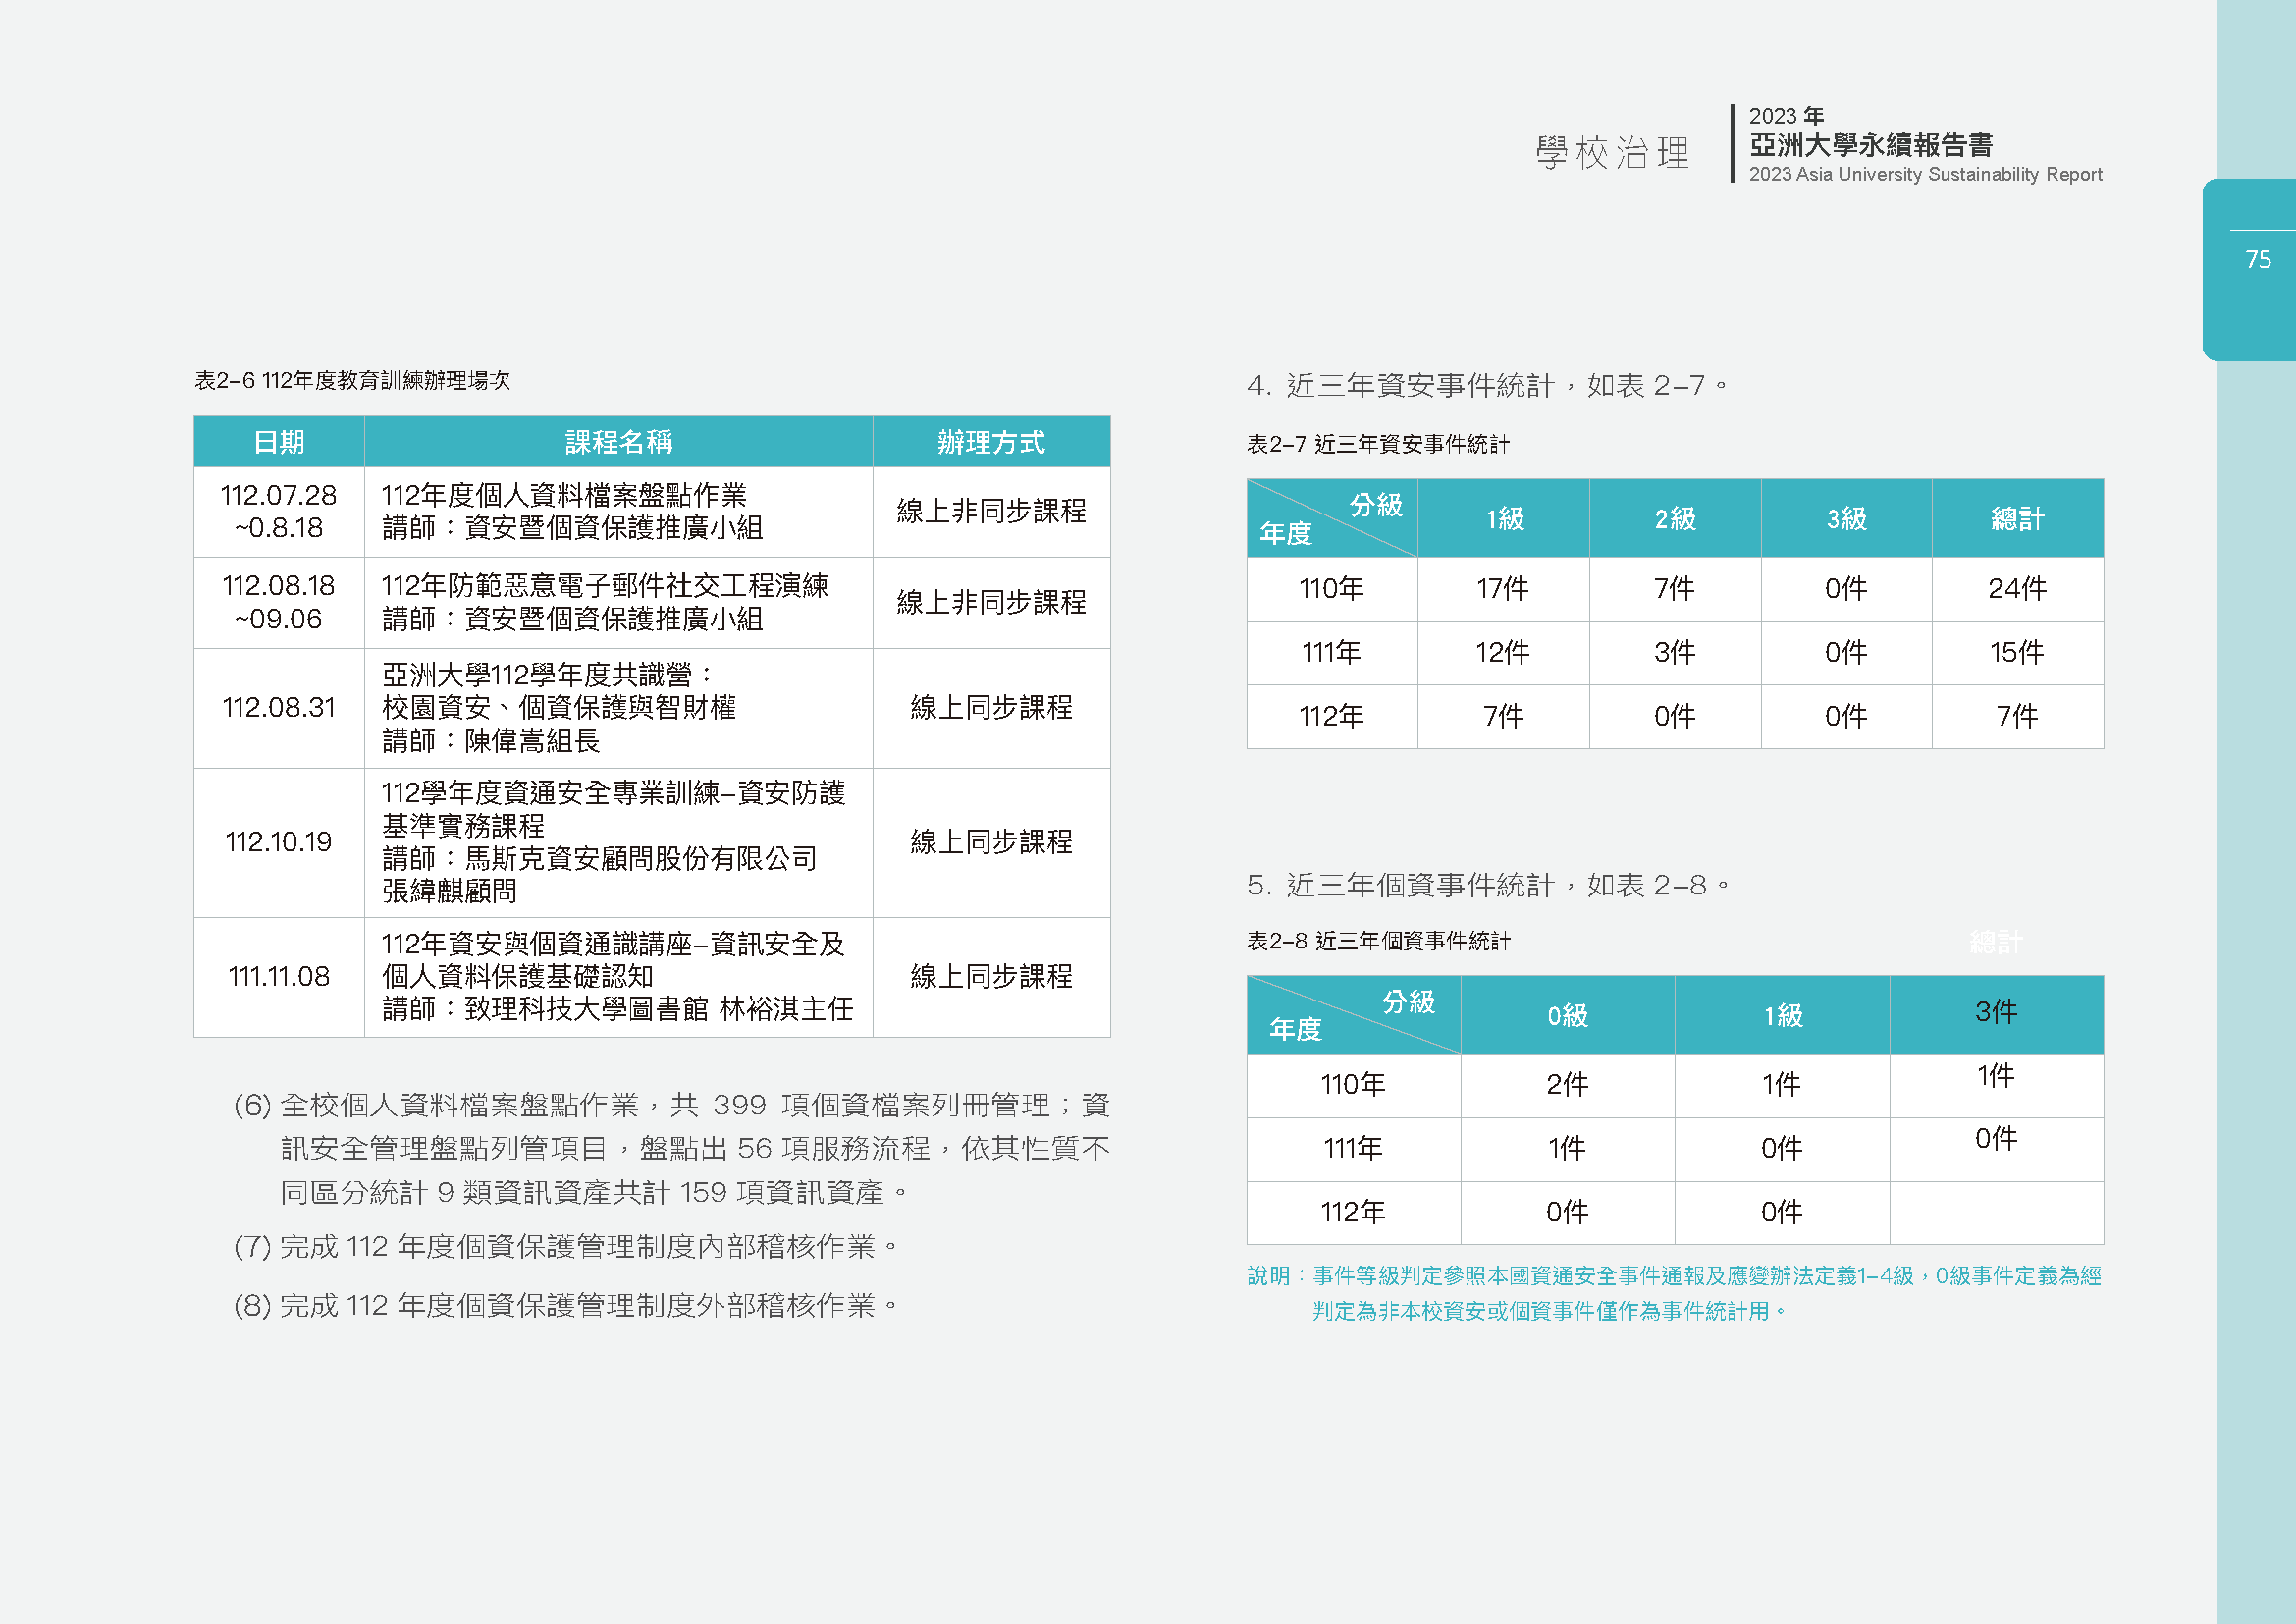Click the course 112年度個人資料檔案盤點作業

pos(564,495)
